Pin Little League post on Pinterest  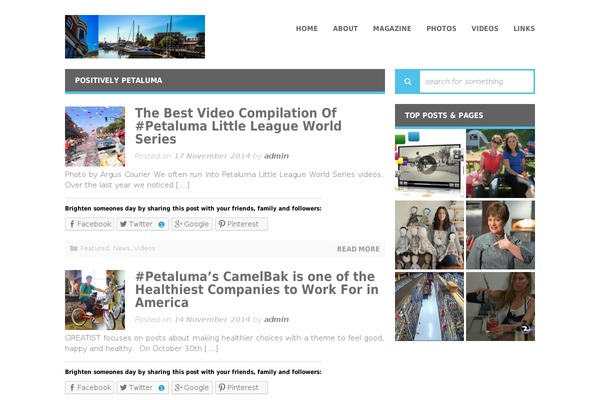pos(241,224)
